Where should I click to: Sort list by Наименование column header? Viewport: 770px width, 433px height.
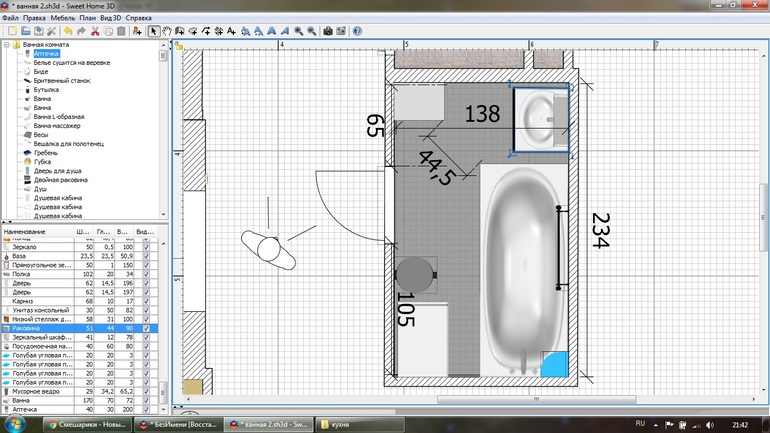click(x=35, y=231)
